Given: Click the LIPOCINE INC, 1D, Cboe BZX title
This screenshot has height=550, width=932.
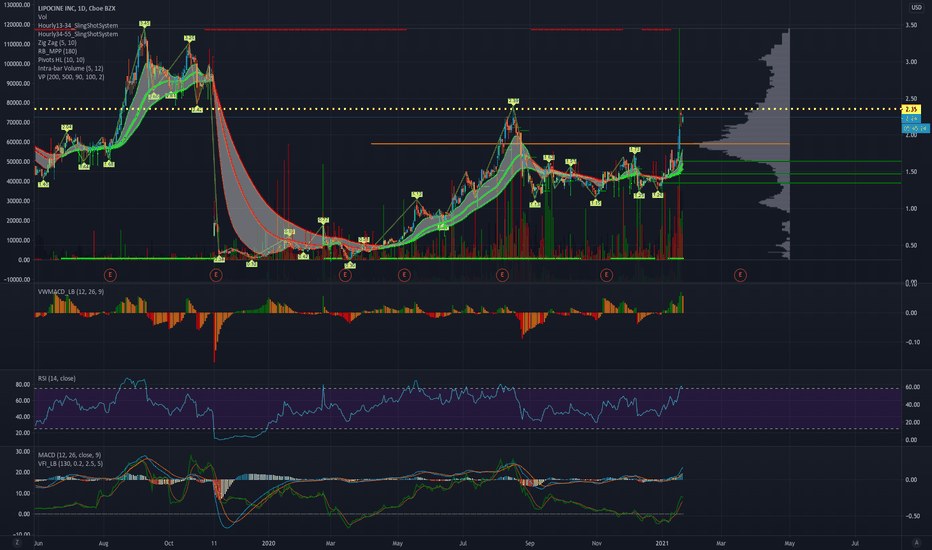Looking at the screenshot, I should [x=77, y=8].
